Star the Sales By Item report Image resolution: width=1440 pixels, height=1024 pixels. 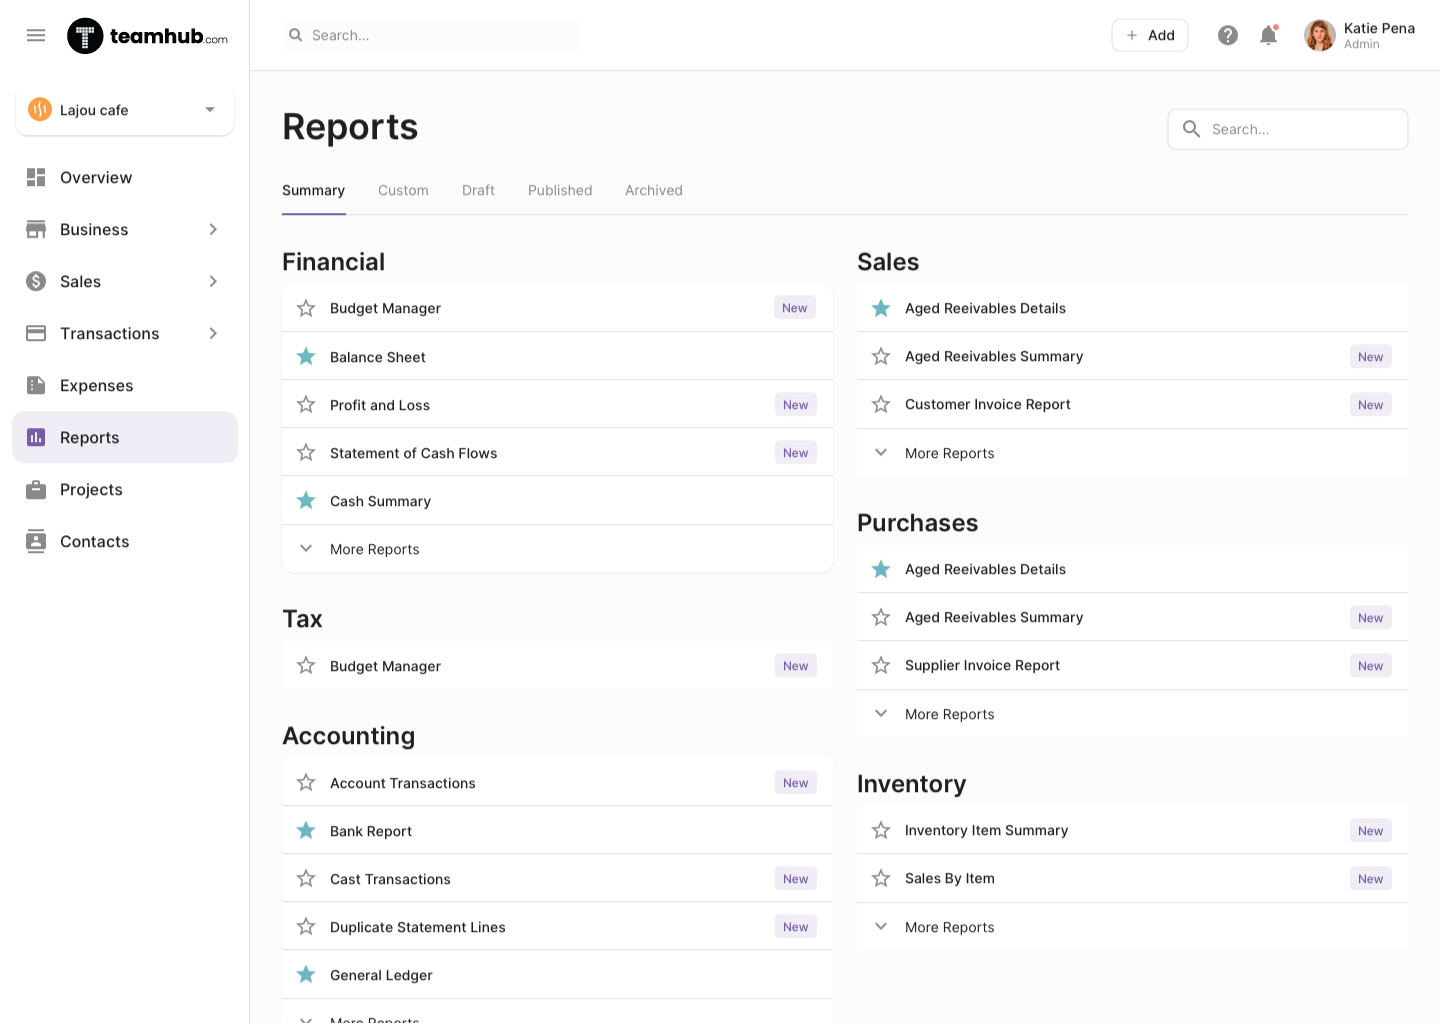(x=881, y=878)
